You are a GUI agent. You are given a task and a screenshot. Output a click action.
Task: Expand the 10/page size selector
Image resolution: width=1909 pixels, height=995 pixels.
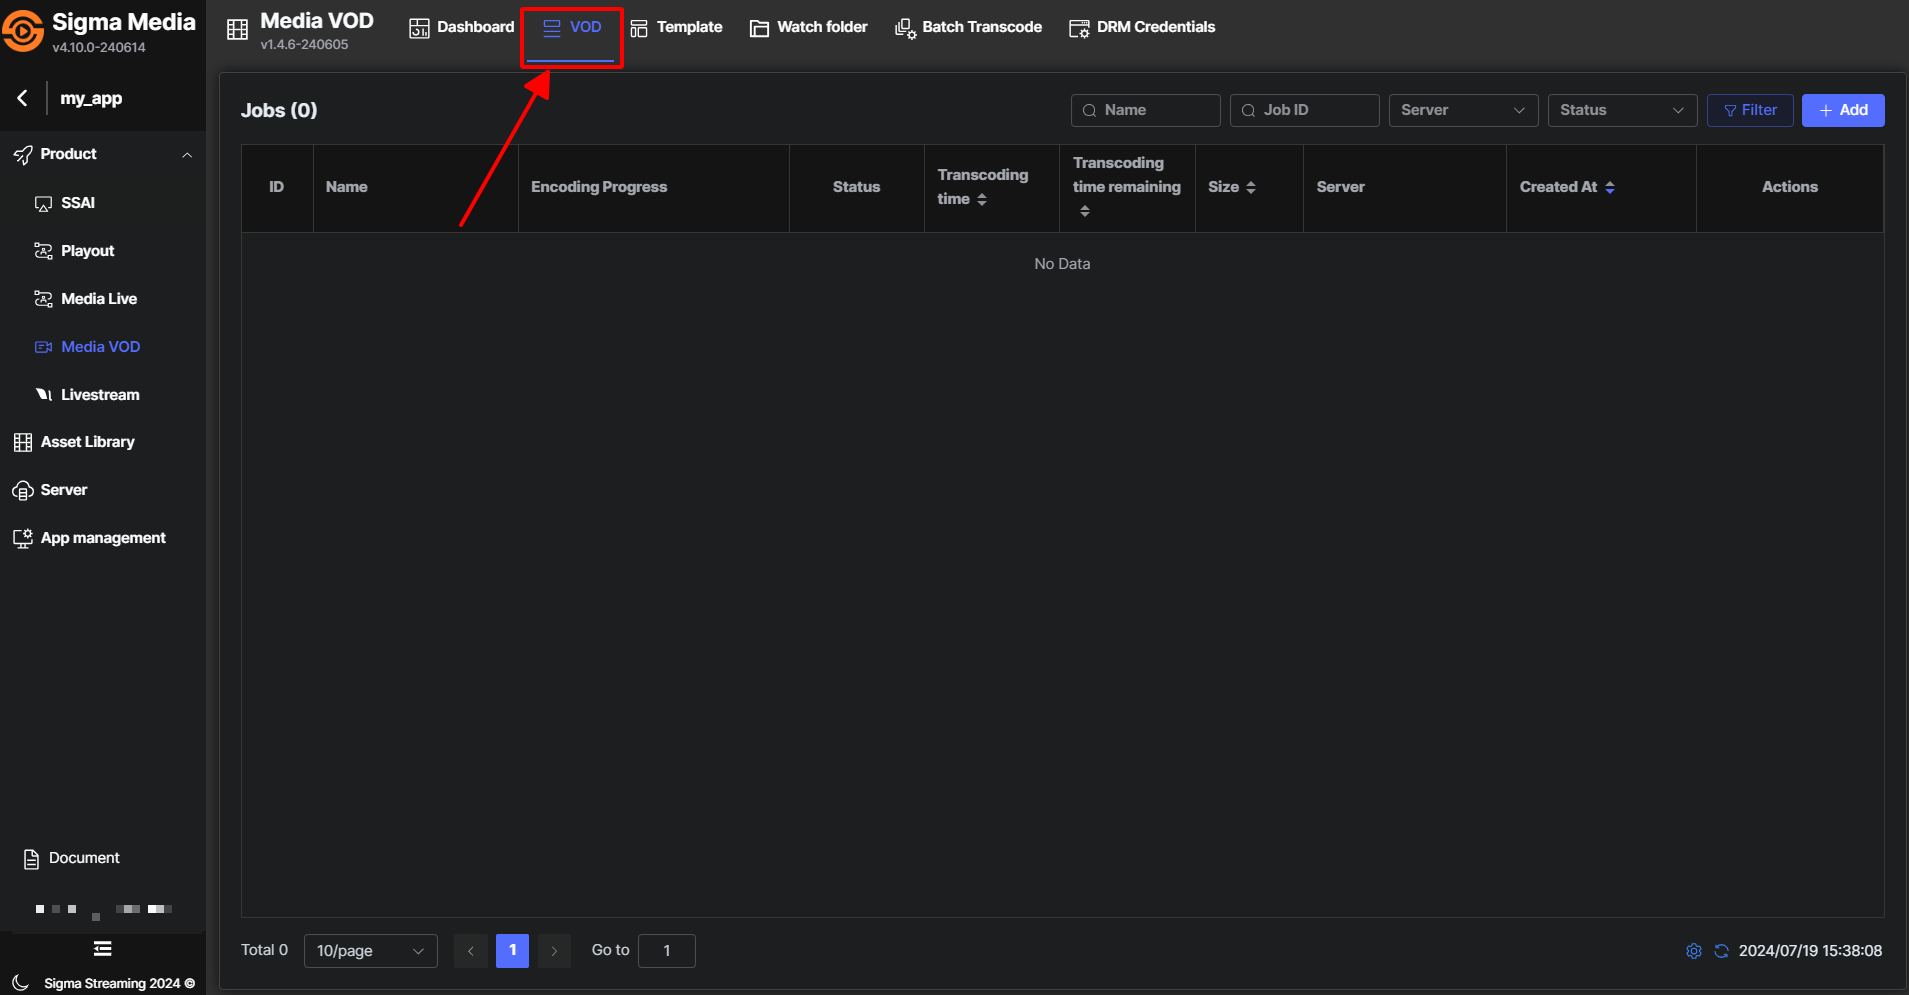370,951
